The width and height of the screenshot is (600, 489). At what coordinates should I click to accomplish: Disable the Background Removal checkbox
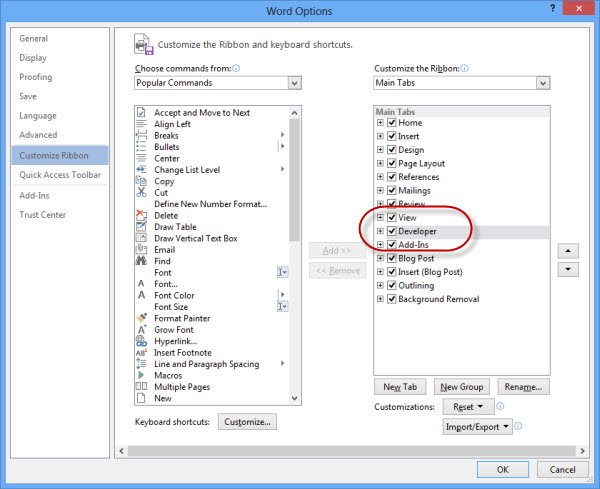[x=391, y=299]
